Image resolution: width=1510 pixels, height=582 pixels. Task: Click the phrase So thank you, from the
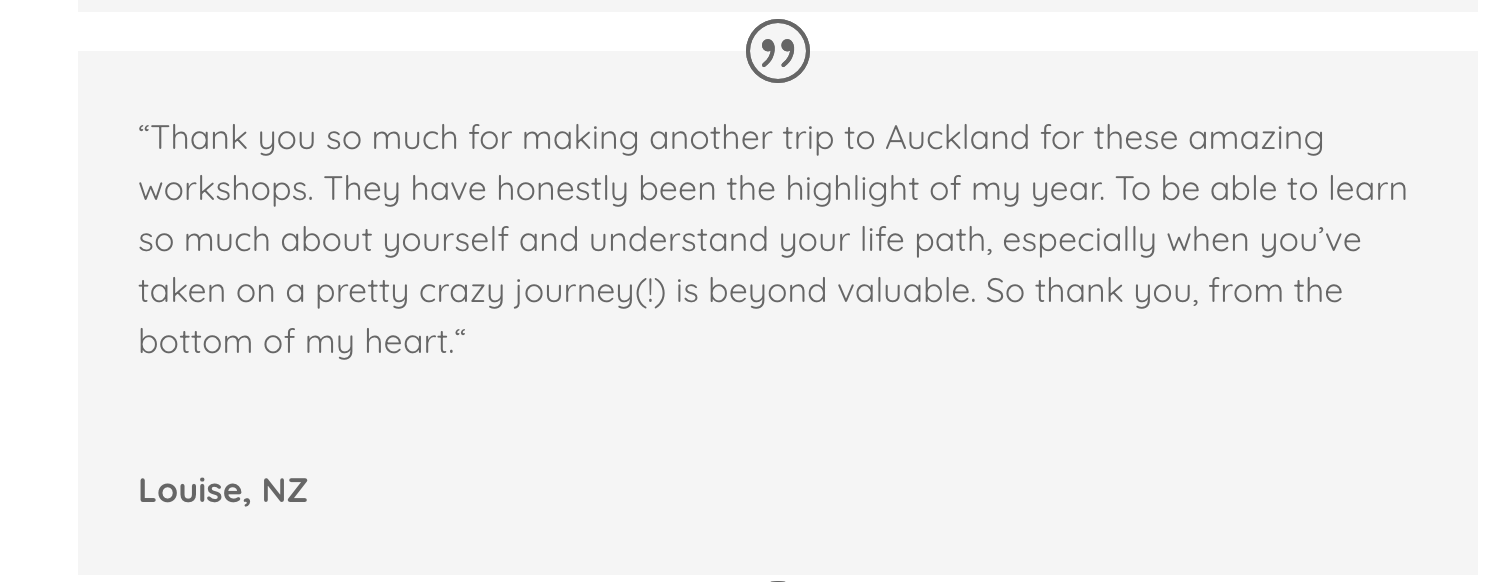(1164, 292)
